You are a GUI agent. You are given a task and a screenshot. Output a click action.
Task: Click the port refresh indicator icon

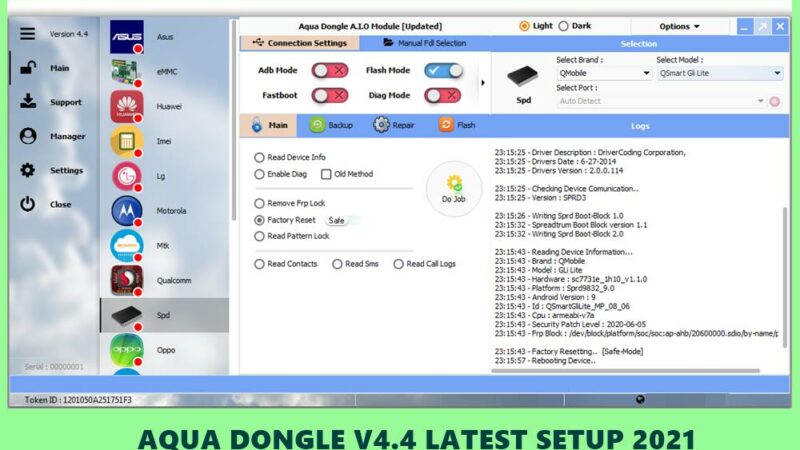pyautogui.click(x=774, y=101)
